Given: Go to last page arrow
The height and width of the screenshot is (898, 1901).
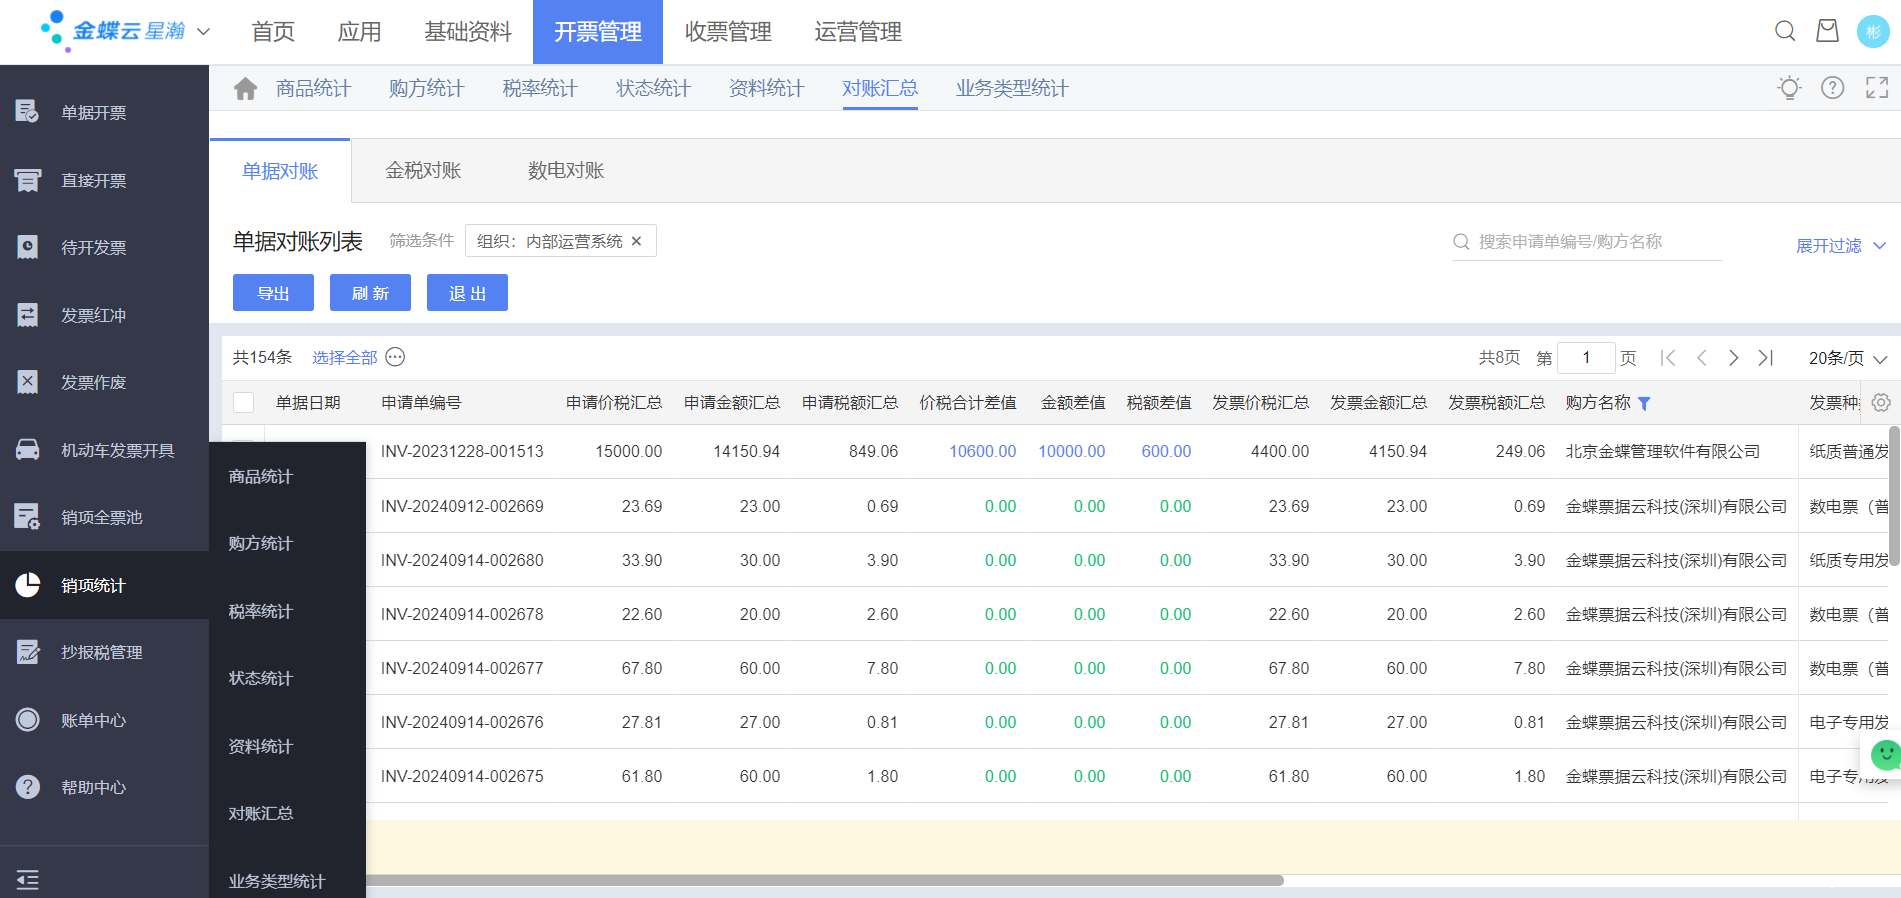Looking at the screenshot, I should (1766, 357).
